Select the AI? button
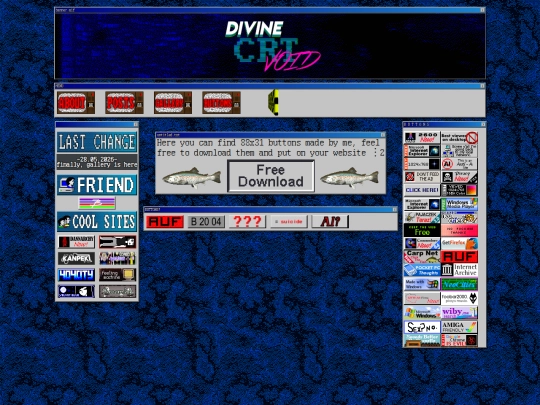The width and height of the screenshot is (540, 405). coord(330,221)
